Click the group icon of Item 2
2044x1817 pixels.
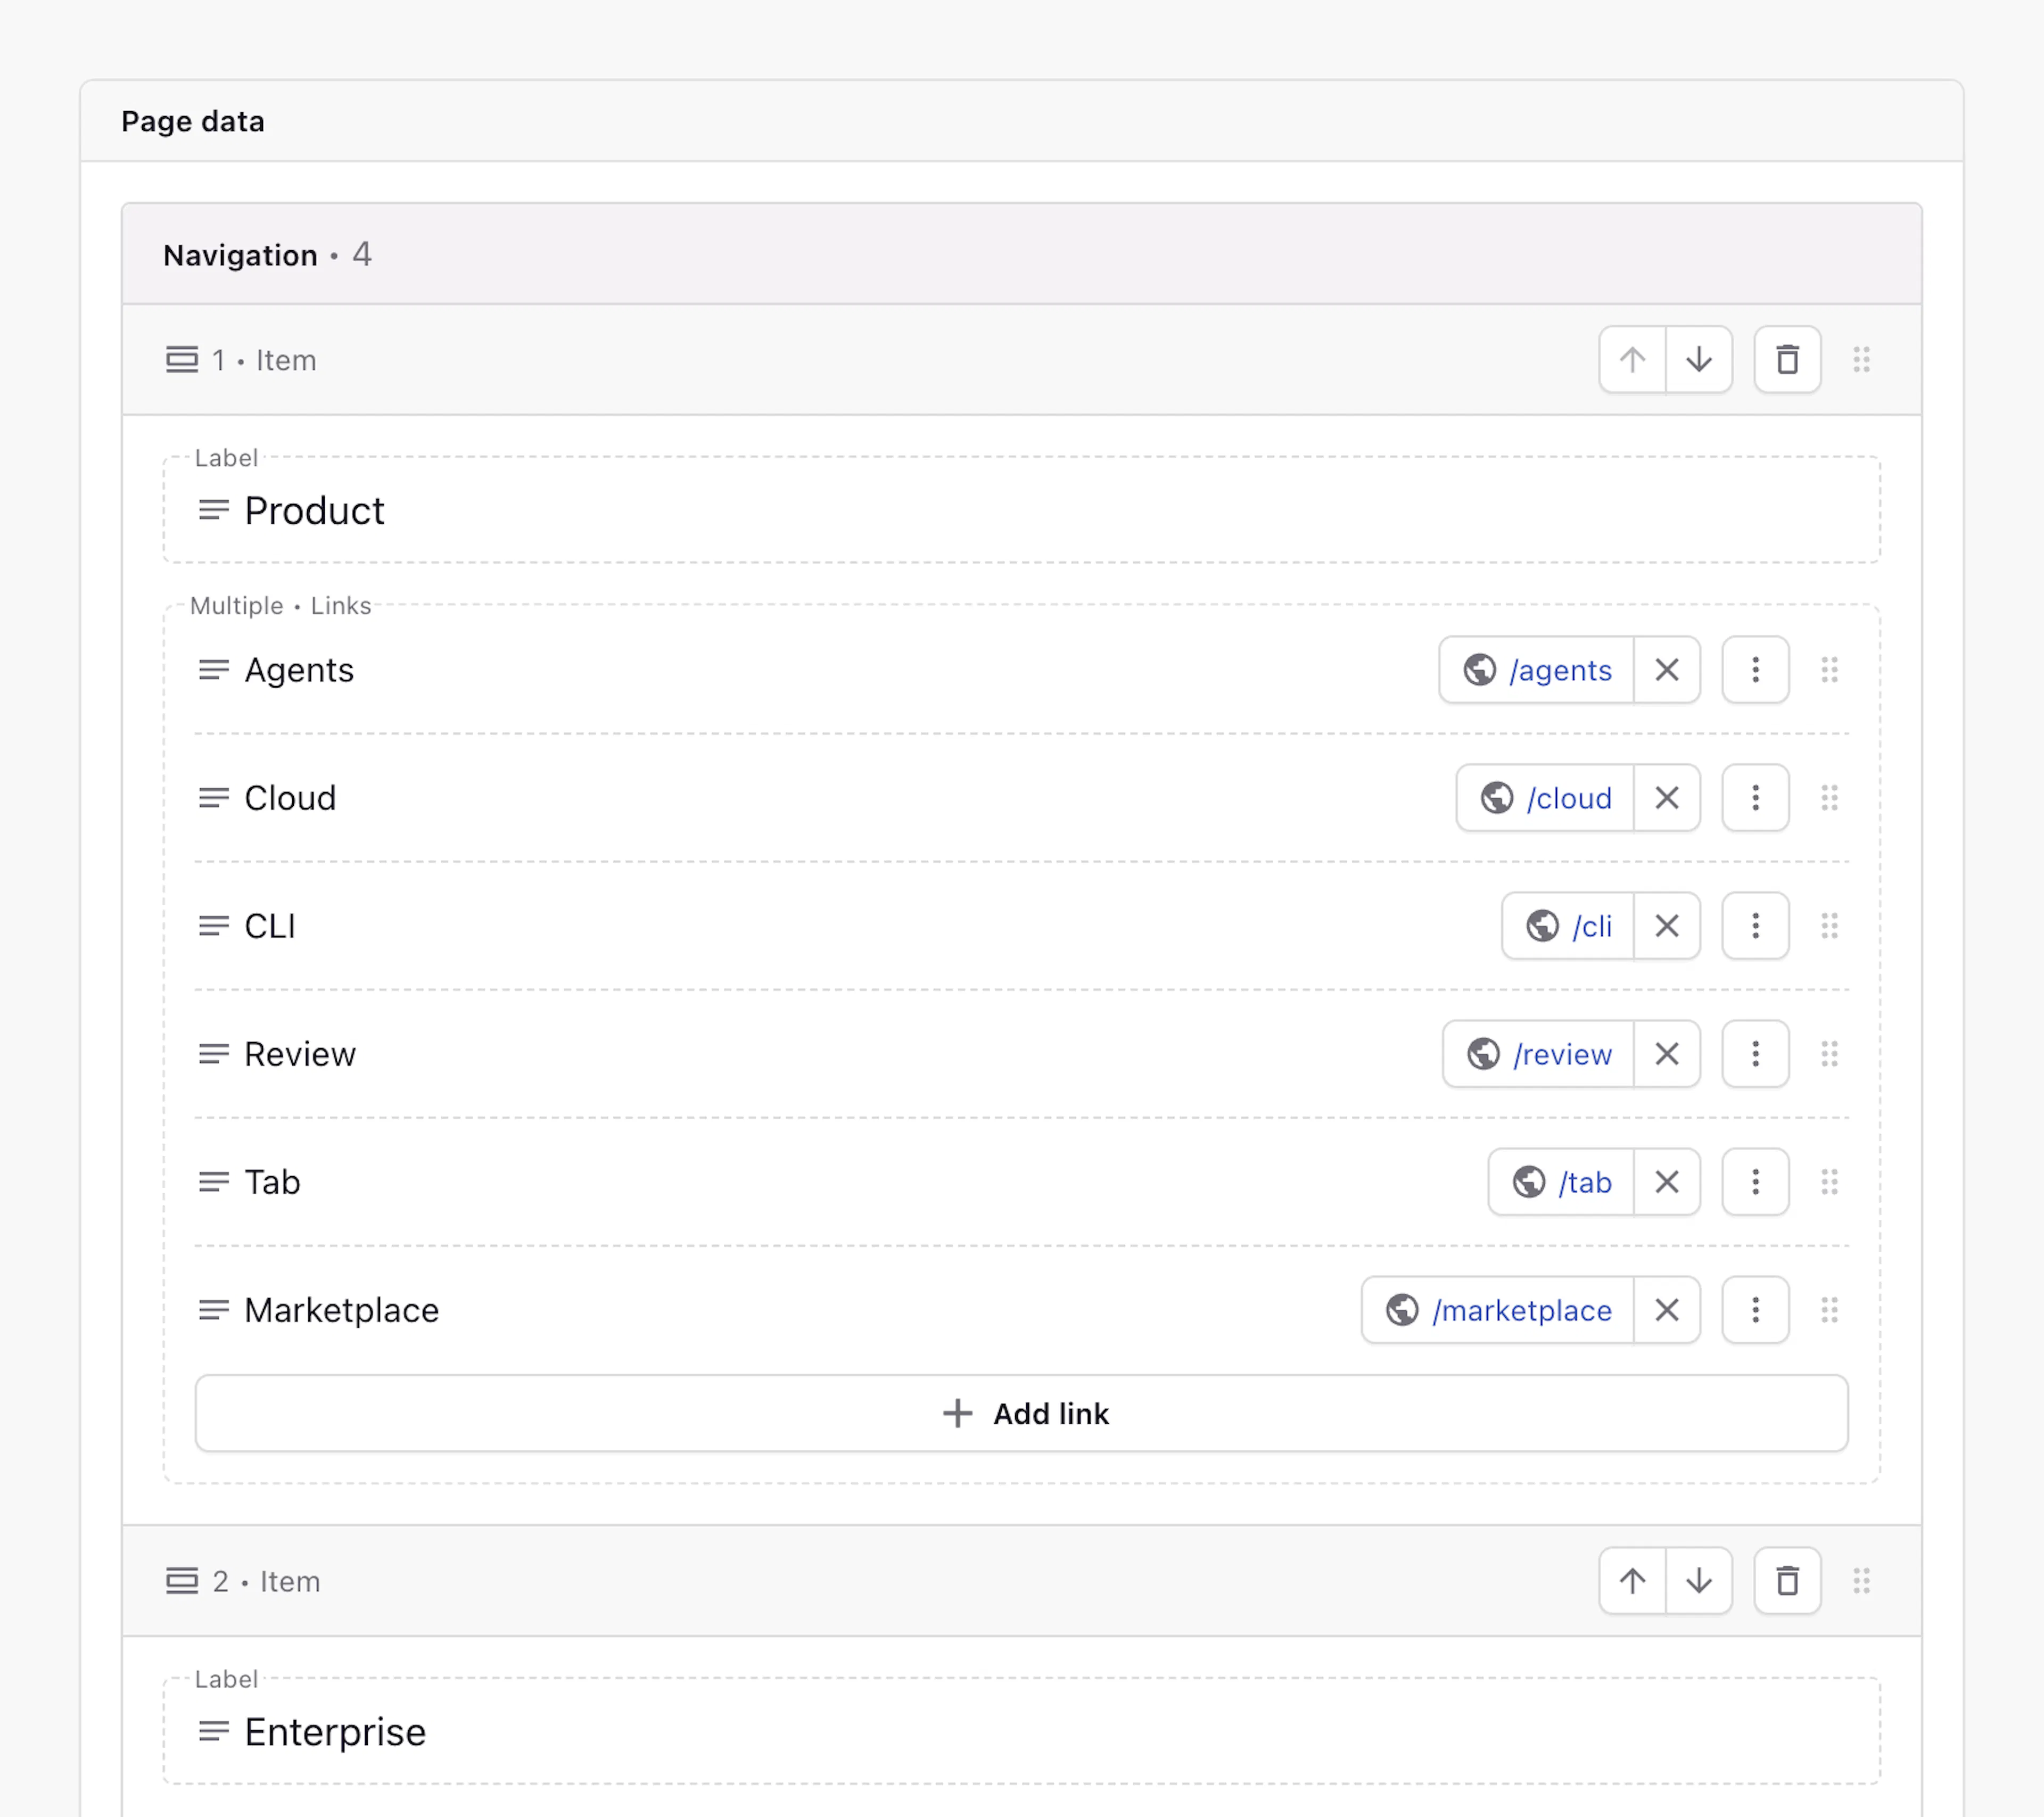(x=182, y=1580)
